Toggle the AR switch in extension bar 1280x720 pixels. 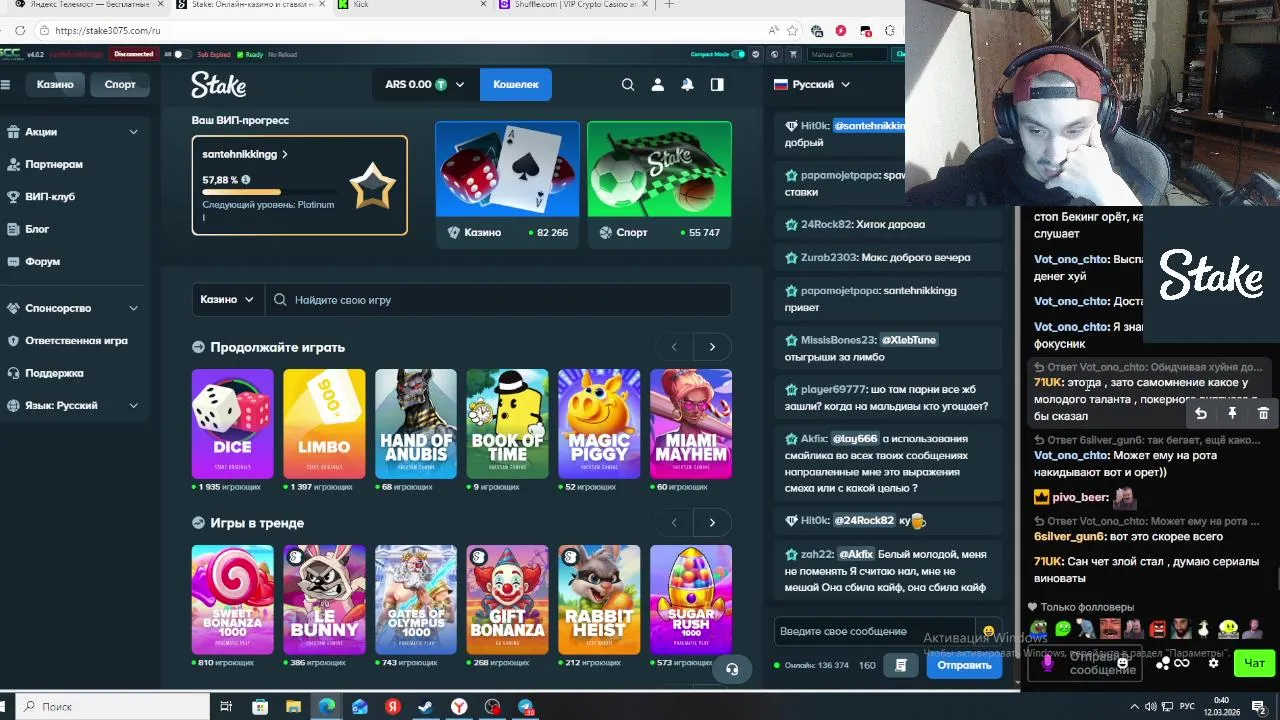pyautogui.click(x=181, y=54)
